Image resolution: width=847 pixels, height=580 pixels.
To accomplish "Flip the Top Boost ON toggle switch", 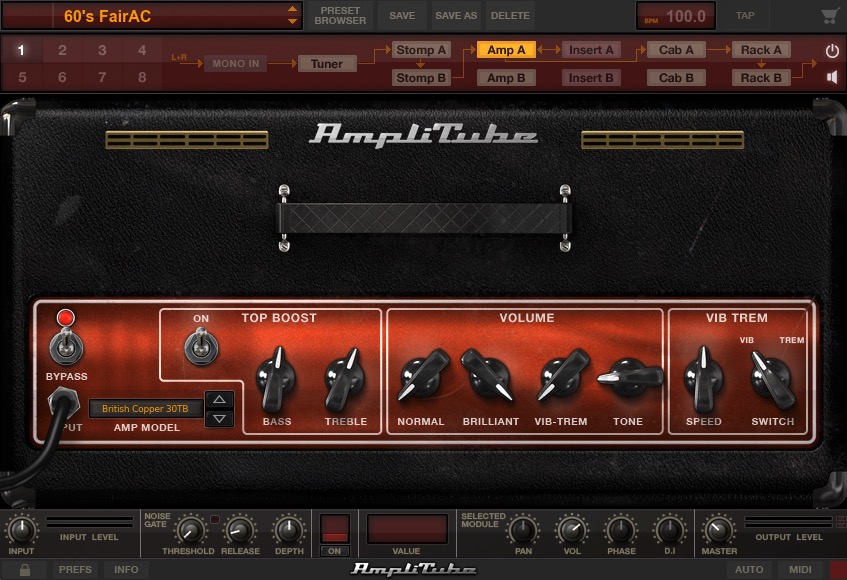I will coord(201,346).
